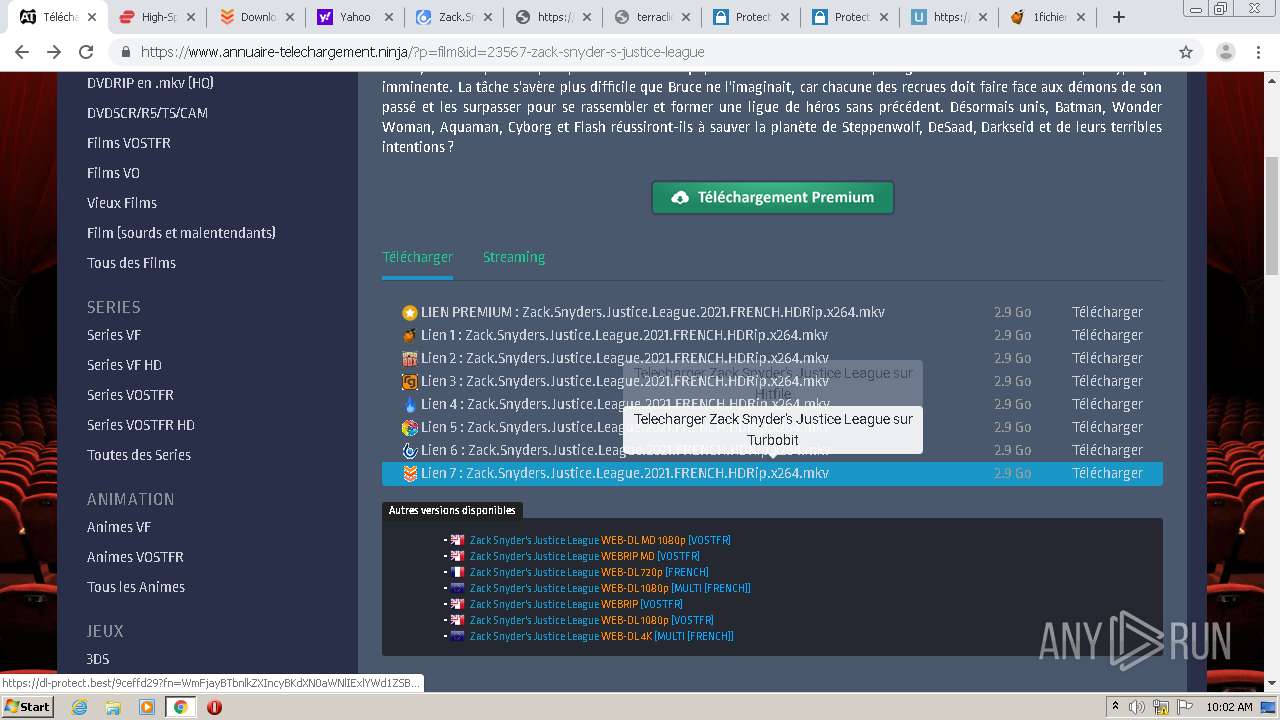Open the WEB-DL 720p FRENCH version
The width and height of the screenshot is (1280, 720).
point(589,572)
